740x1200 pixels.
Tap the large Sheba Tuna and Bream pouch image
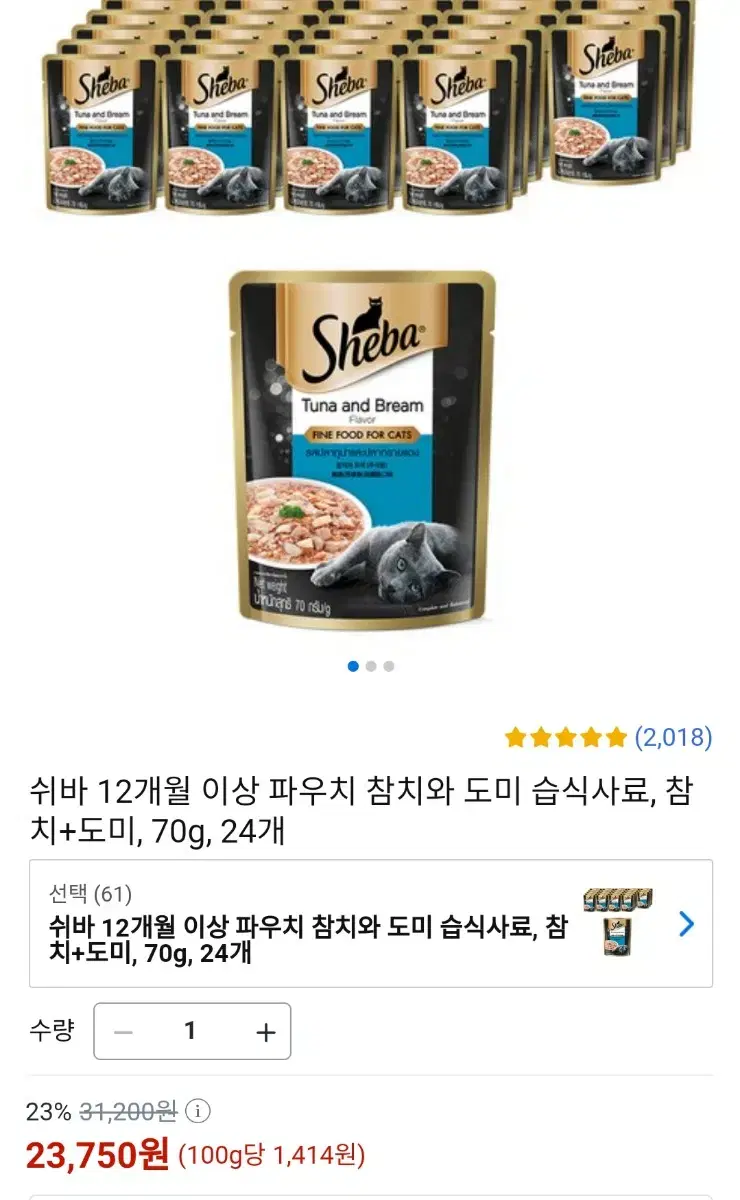[x=362, y=449]
